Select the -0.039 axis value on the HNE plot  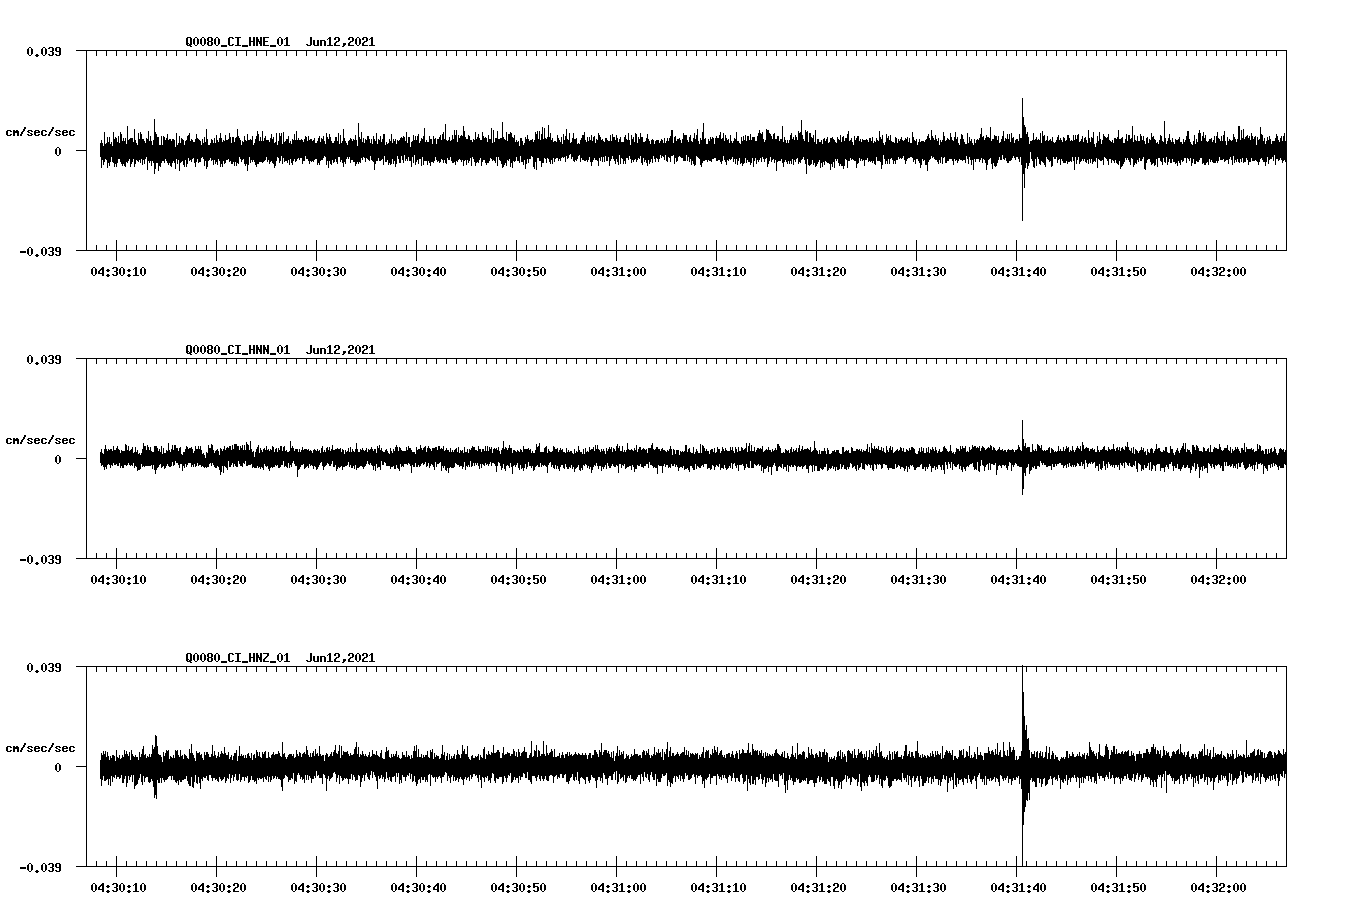point(41,251)
